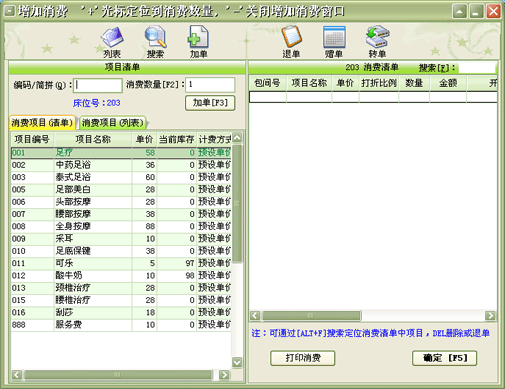This screenshot has width=505, height=389.
Task: Click the 打印消费 button
Action: point(303,358)
